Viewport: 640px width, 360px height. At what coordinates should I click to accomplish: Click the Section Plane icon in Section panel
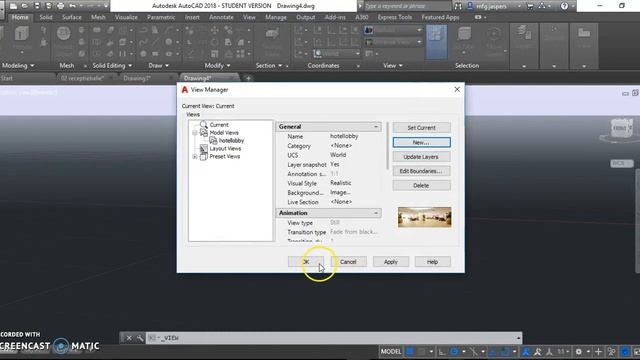[x=272, y=34]
